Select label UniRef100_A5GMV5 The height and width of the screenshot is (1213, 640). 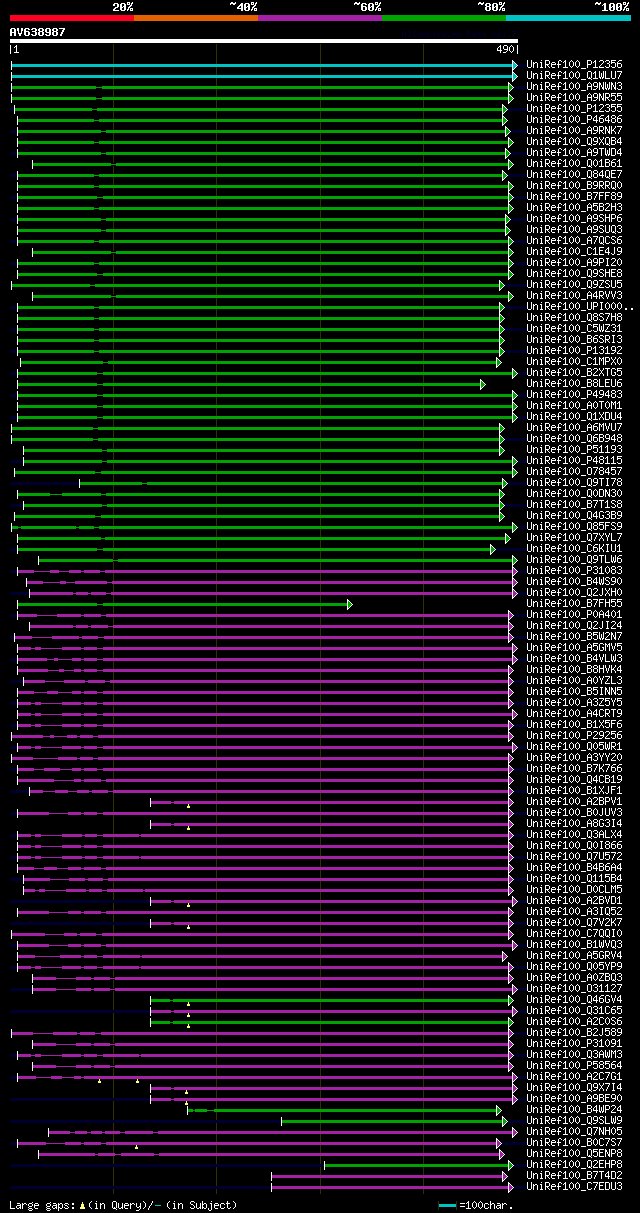click(x=574, y=647)
